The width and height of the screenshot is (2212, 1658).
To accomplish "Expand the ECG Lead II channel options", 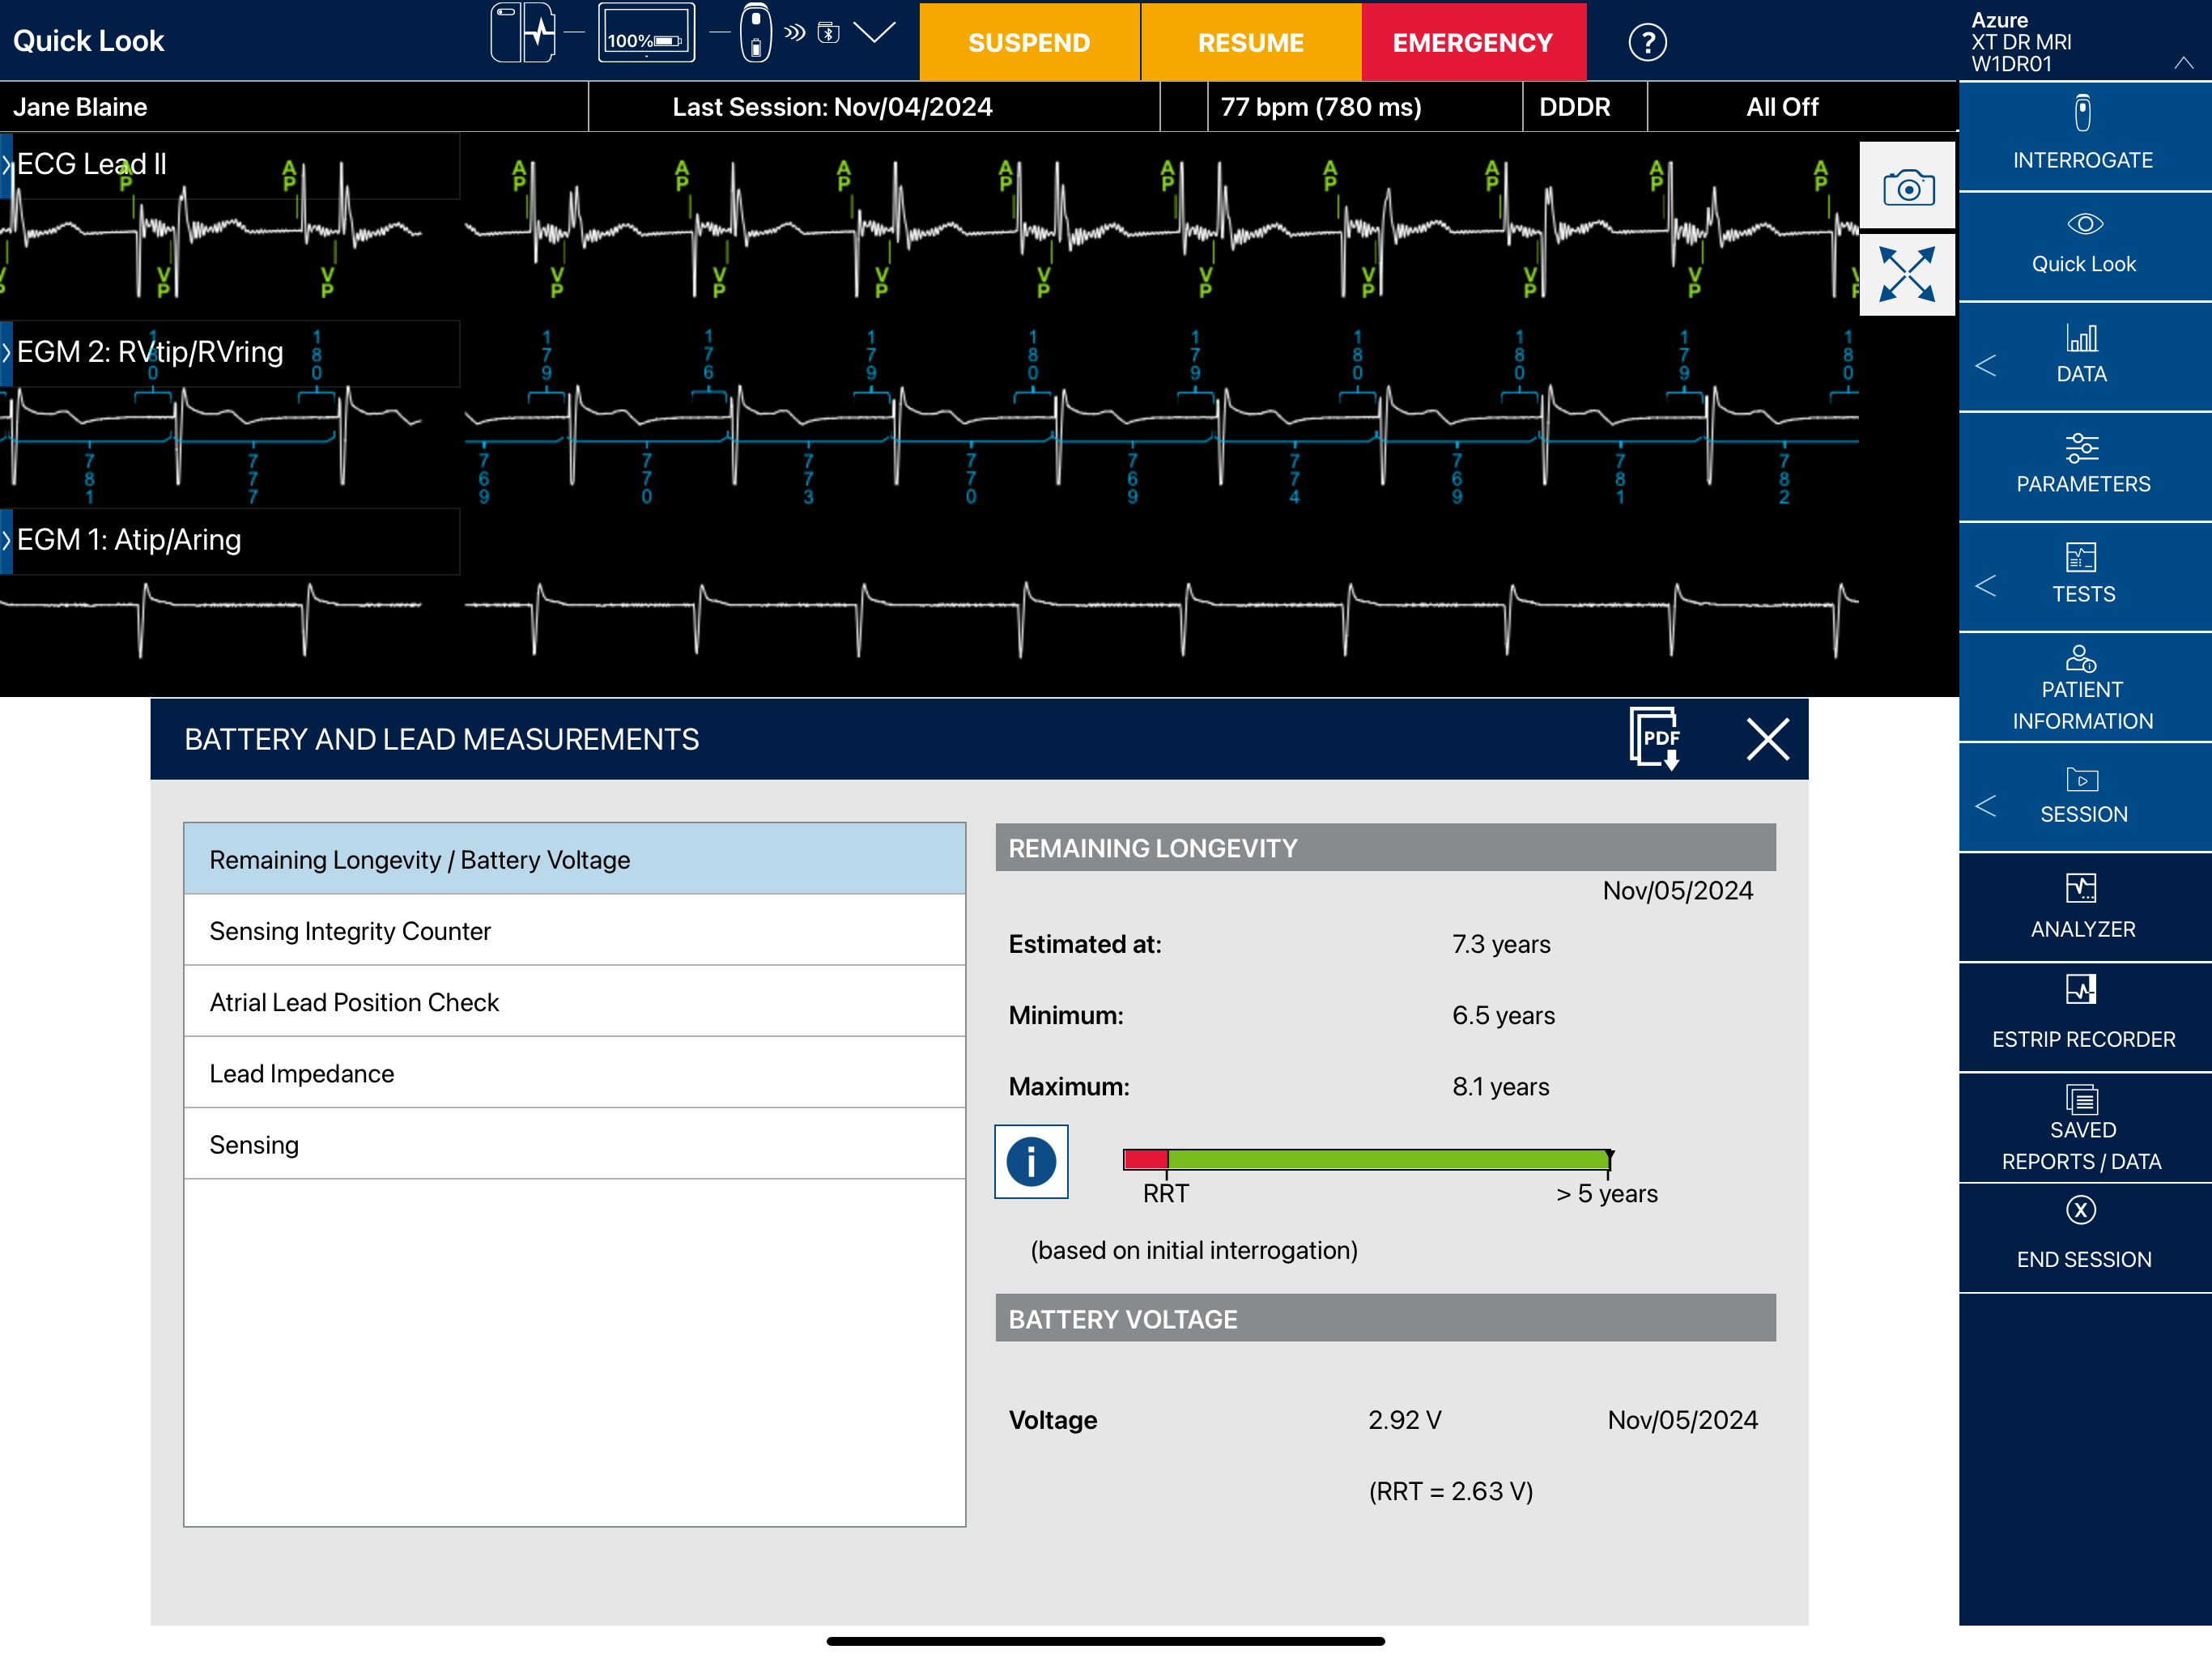I will [x=8, y=165].
